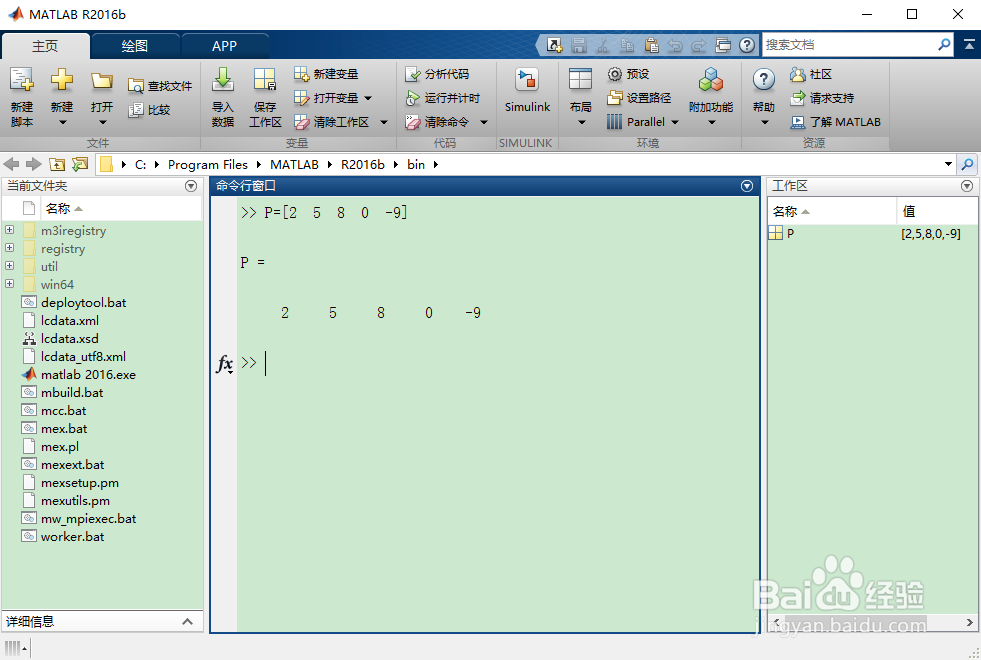Screen dimensions: 981x660
Task: Select mexsetup.pm file
Action: [79, 483]
